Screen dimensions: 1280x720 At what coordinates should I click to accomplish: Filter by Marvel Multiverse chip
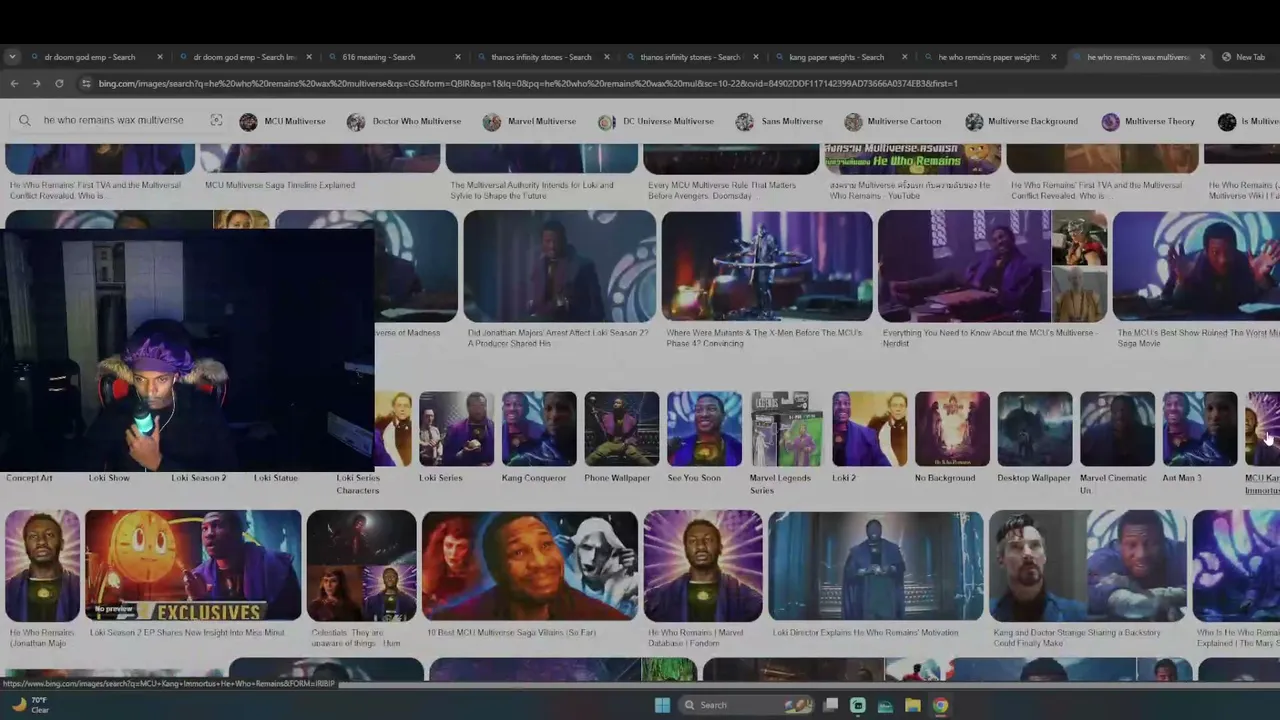coord(529,121)
